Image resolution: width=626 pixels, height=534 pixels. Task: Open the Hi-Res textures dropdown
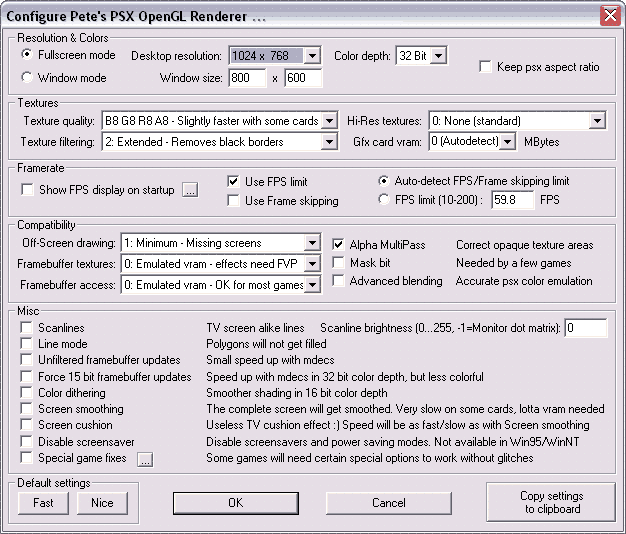pyautogui.click(x=518, y=121)
